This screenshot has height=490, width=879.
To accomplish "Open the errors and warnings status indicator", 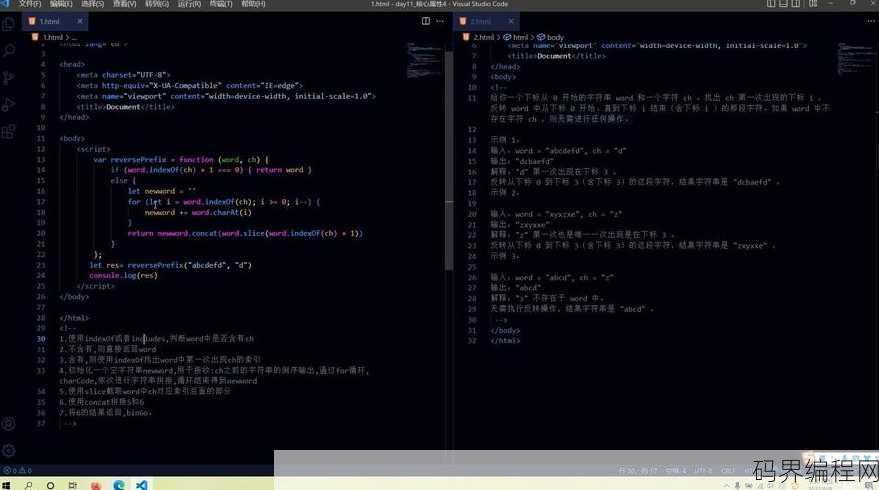I will tap(18, 470).
